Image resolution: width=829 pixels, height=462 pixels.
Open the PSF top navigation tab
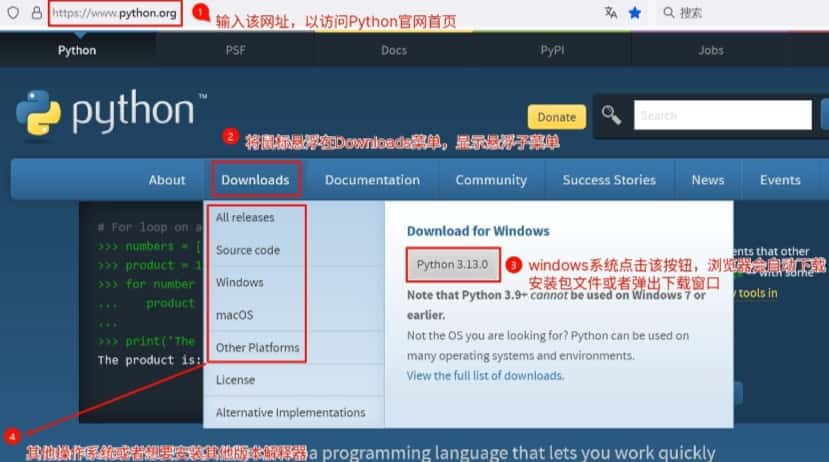tap(235, 50)
